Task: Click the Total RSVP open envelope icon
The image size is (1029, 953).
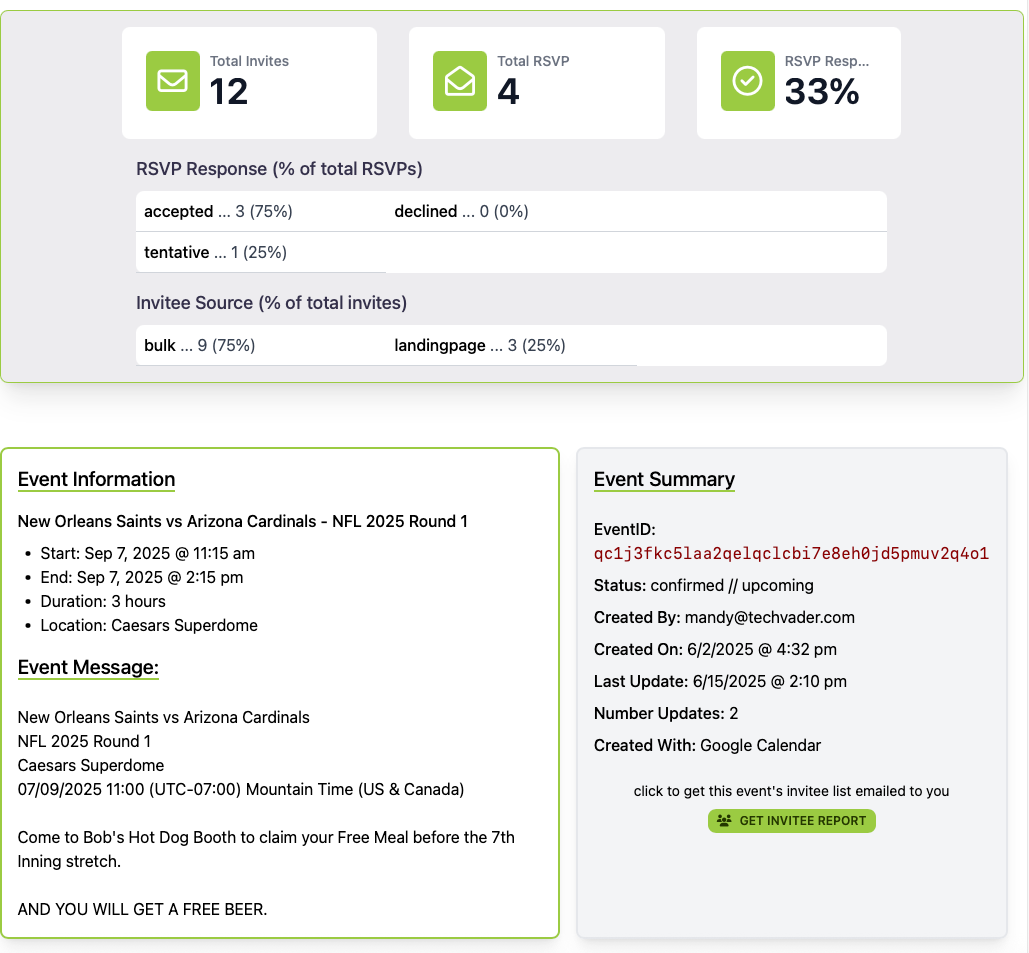Action: [460, 81]
